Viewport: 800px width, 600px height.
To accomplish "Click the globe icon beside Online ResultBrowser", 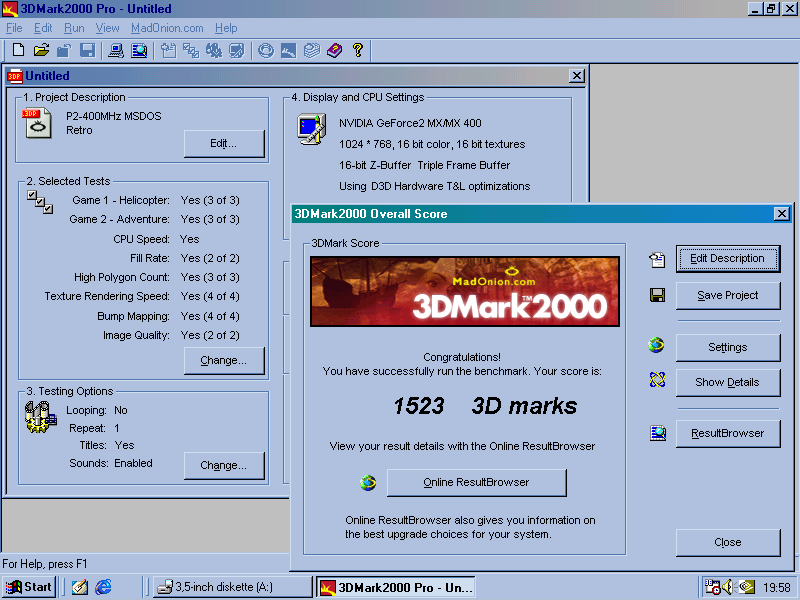I will (x=368, y=482).
